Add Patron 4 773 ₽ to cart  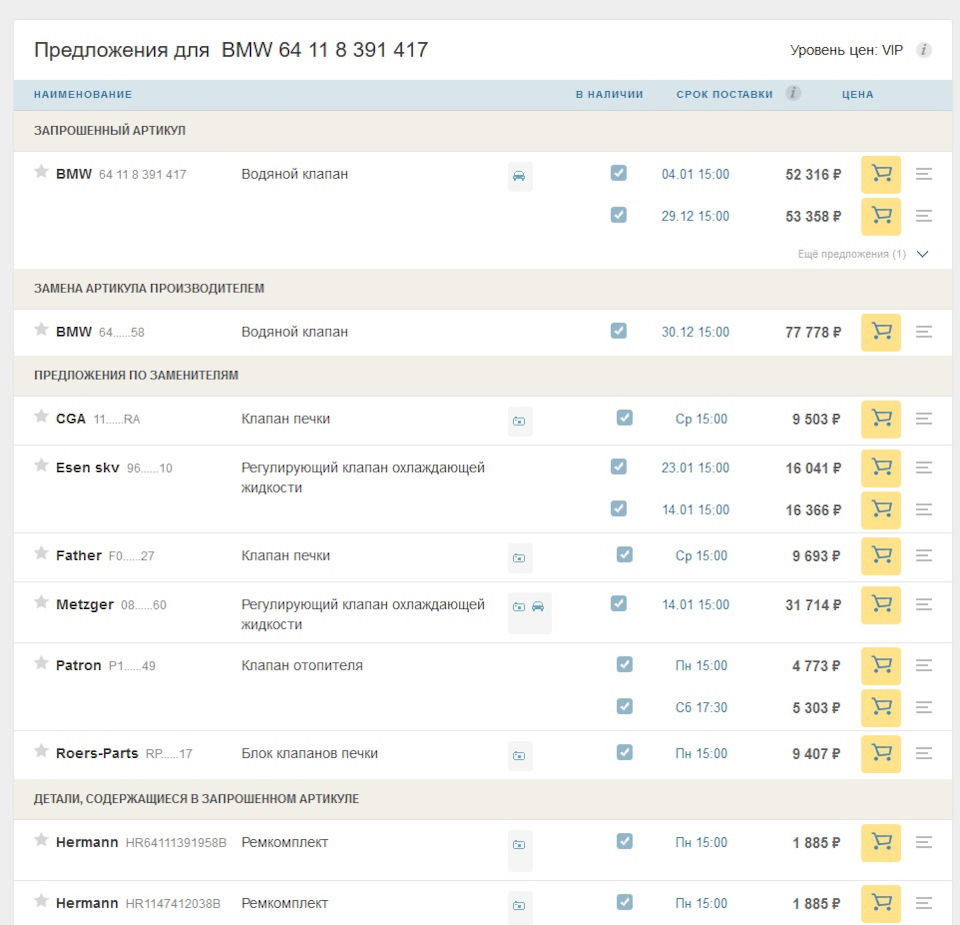[880, 665]
